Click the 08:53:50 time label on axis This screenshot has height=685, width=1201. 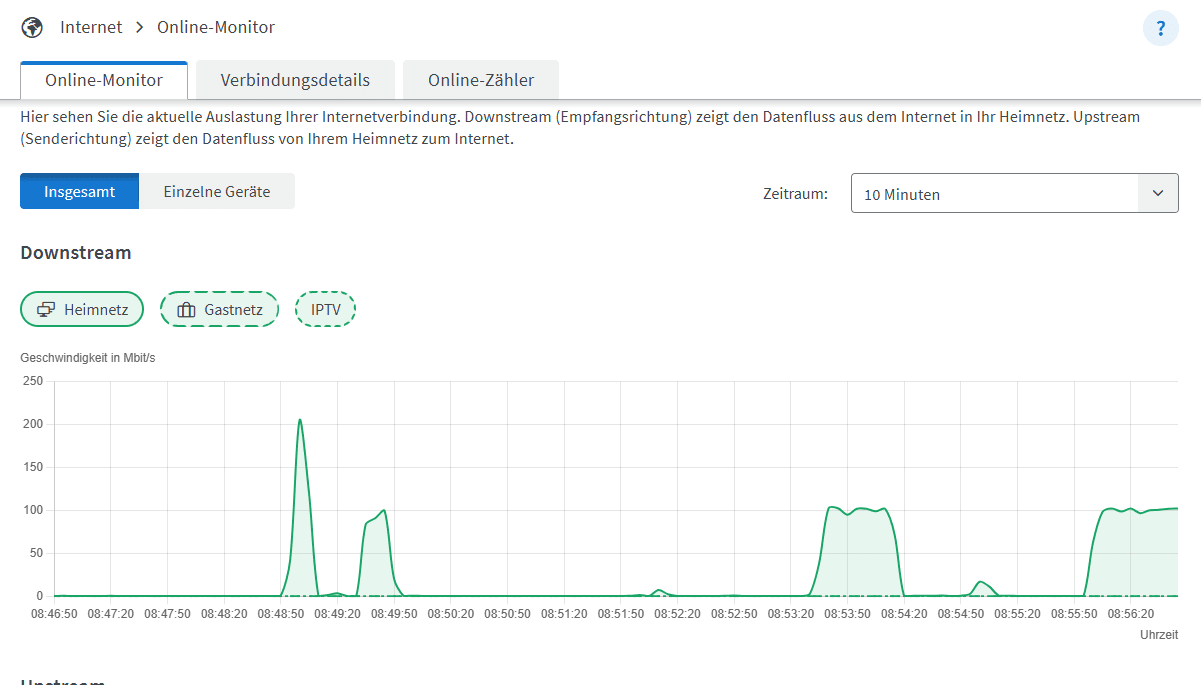click(x=847, y=613)
